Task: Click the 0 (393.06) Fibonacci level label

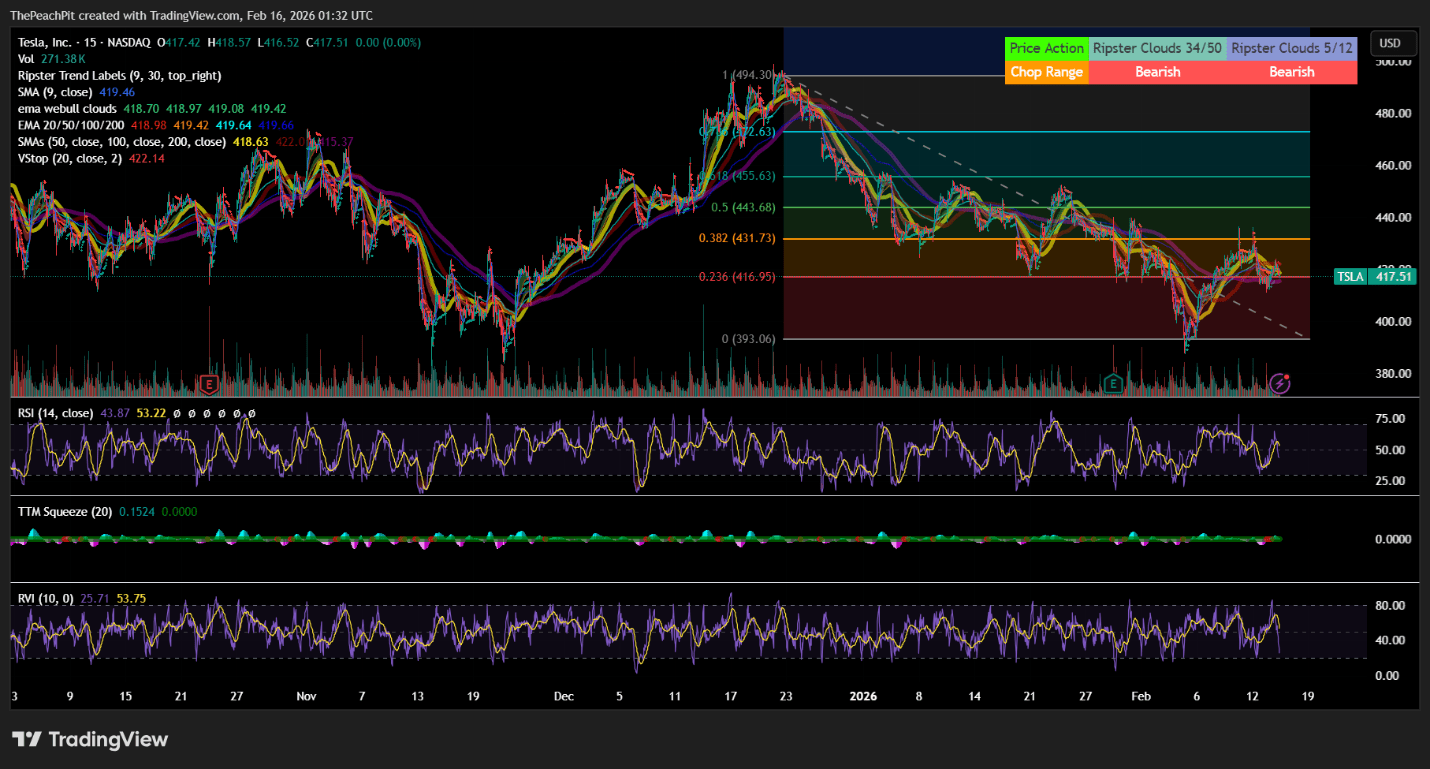Action: coord(749,339)
